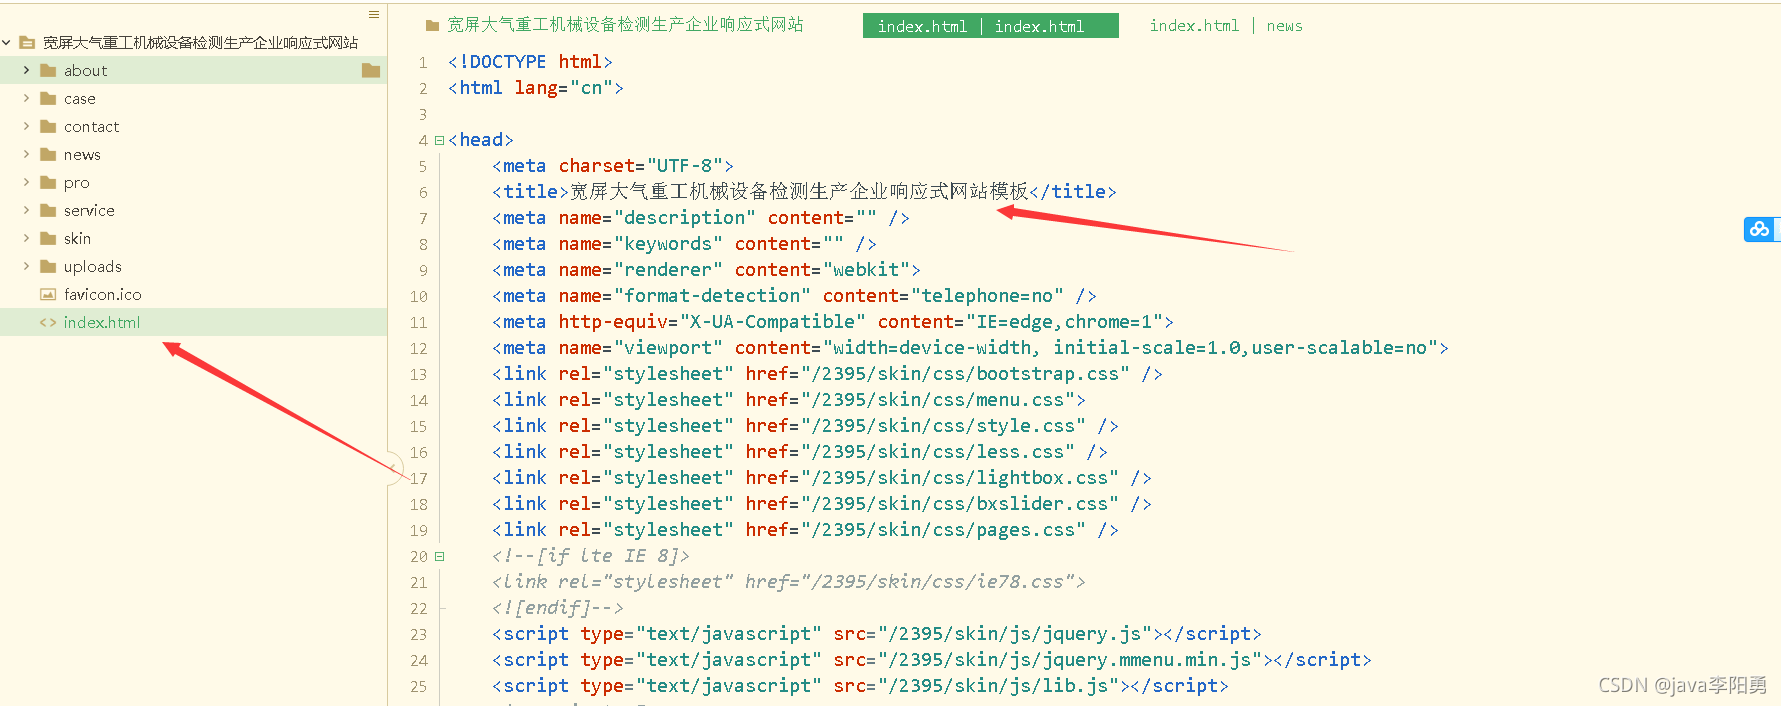Expand the pro folder
Viewport: 1781px width, 706px height.
[x=26, y=183]
